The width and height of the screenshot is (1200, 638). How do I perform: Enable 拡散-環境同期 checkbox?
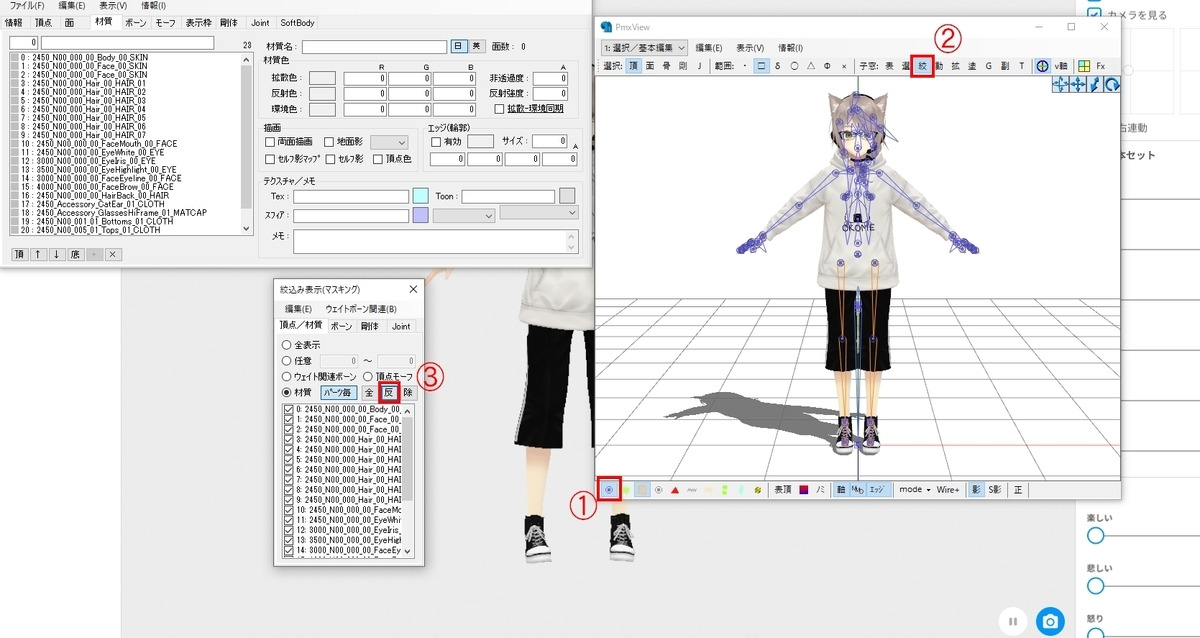coord(499,109)
